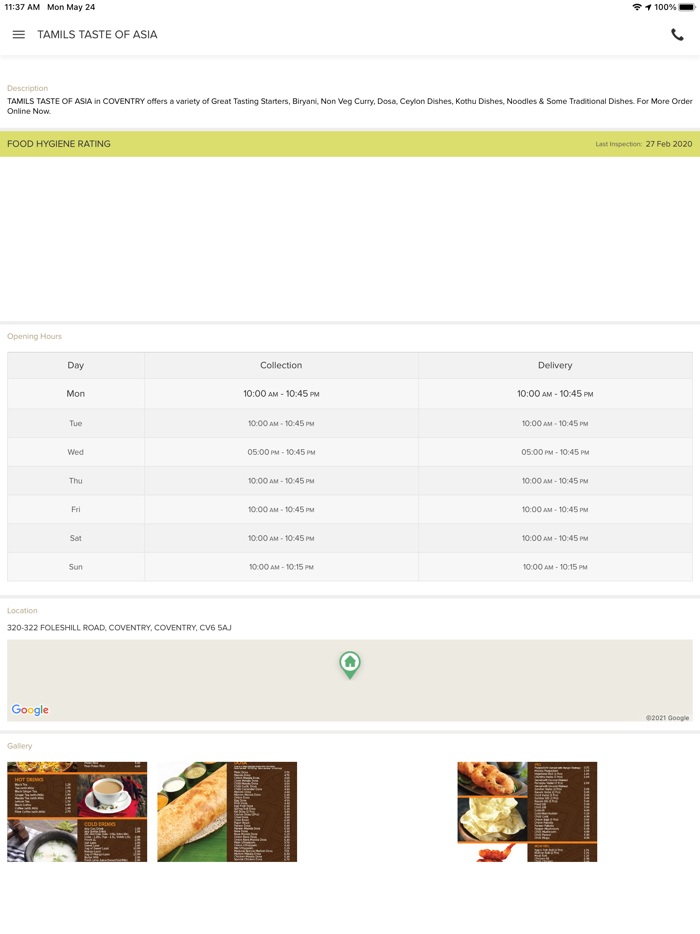The height and width of the screenshot is (934, 700).
Task: Click the ©2021 Google map attribution
Action: (x=667, y=718)
